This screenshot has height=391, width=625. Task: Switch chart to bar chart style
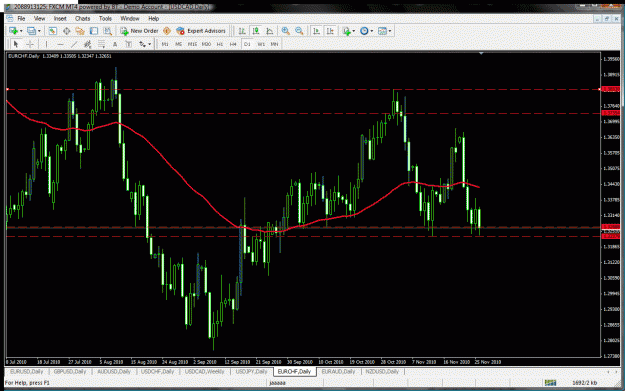[242, 31]
